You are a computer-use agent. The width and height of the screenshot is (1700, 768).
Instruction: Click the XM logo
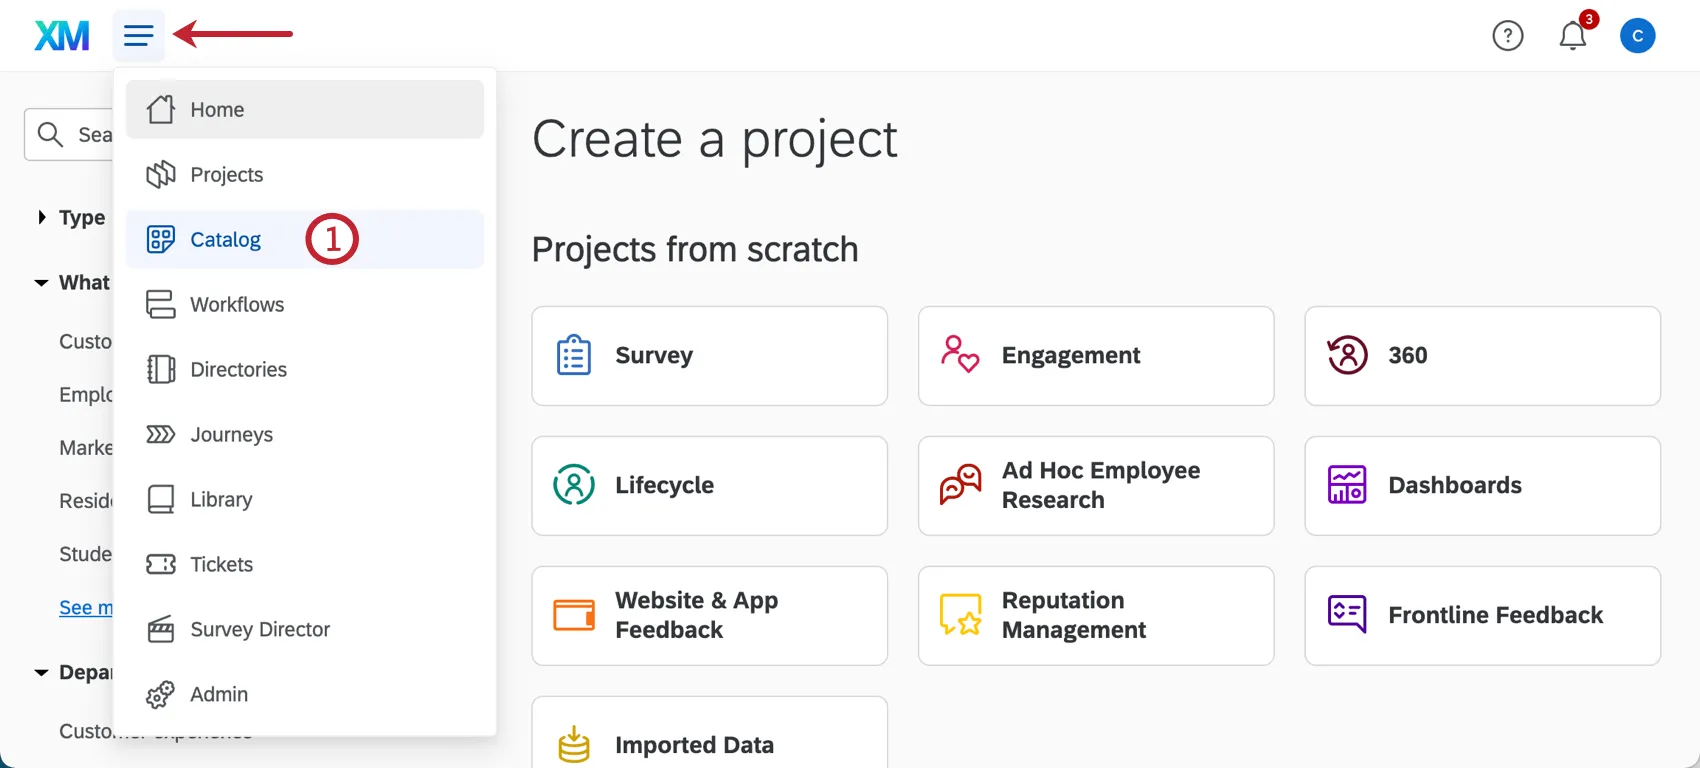pos(62,36)
